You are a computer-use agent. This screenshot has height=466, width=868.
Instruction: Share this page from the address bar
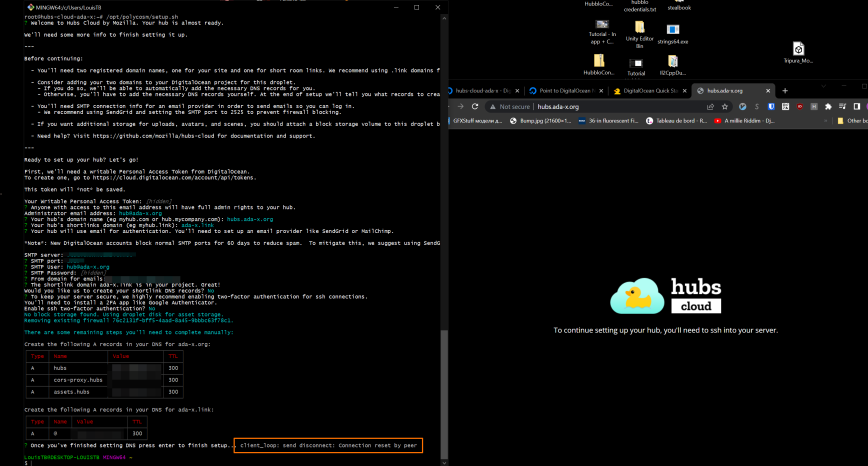coord(710,106)
